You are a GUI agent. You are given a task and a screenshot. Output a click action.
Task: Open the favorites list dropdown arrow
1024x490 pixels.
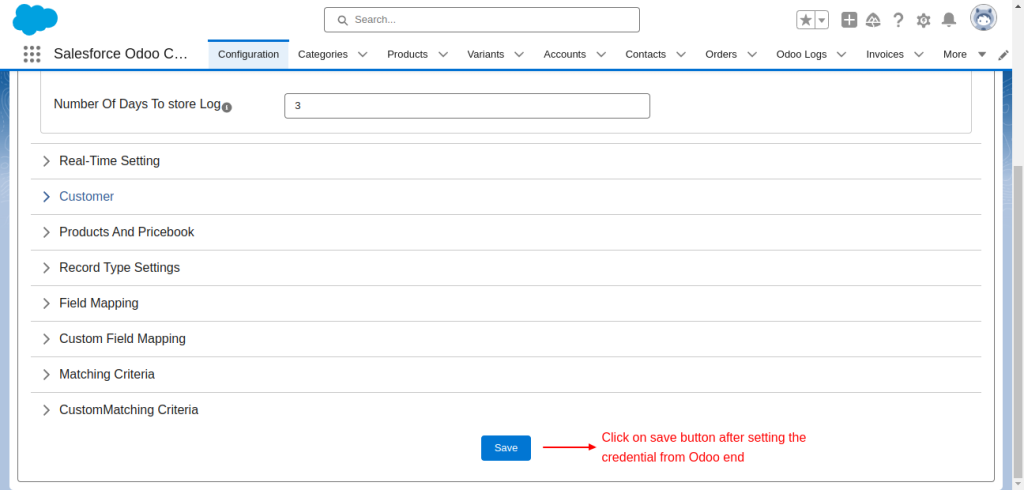pyautogui.click(x=822, y=20)
